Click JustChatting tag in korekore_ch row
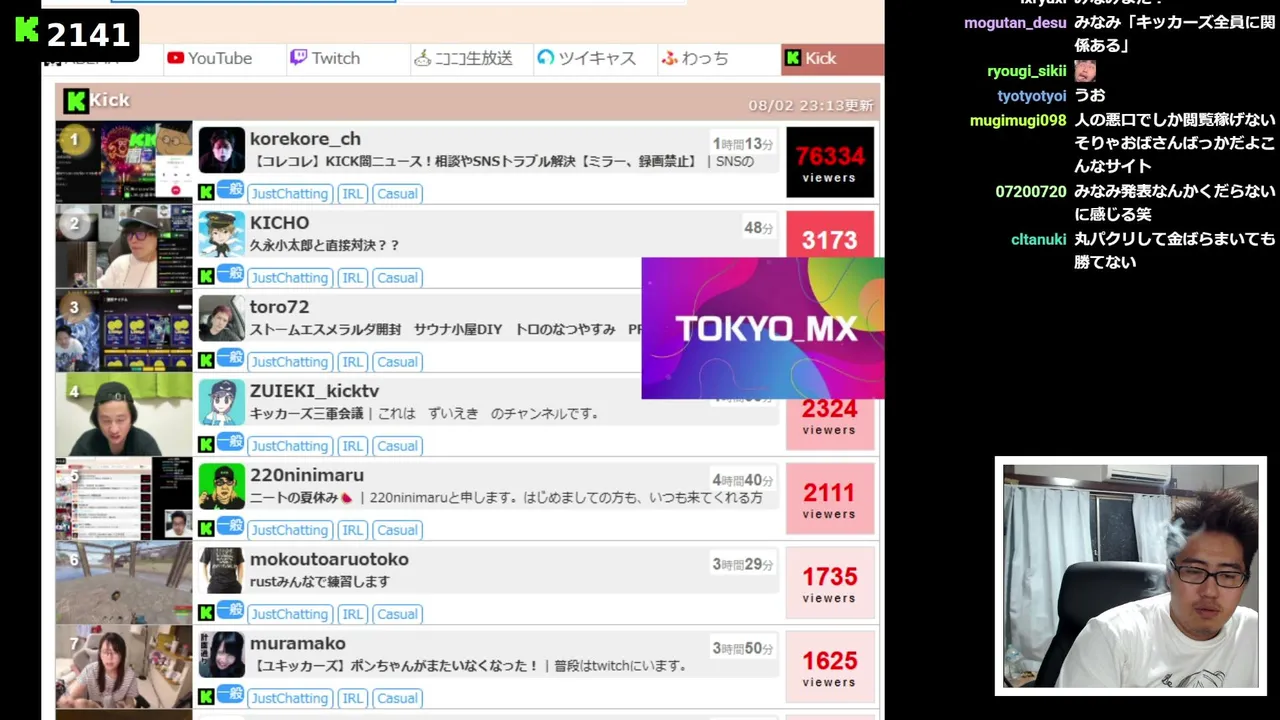1280x720 pixels. click(289, 194)
